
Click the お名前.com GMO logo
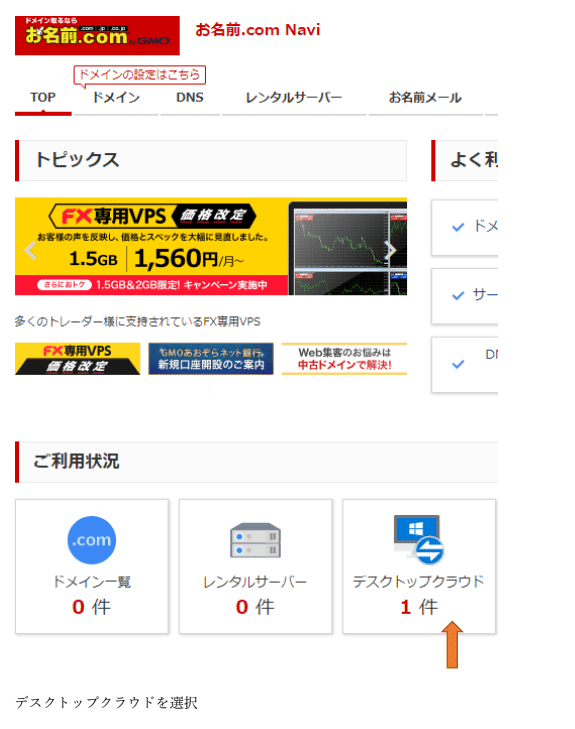click(97, 35)
